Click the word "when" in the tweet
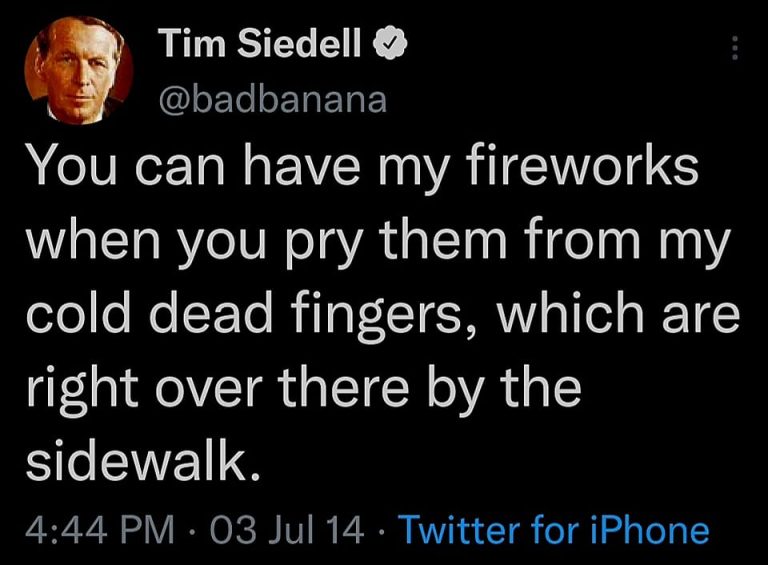The width and height of the screenshot is (768, 565). (96, 241)
